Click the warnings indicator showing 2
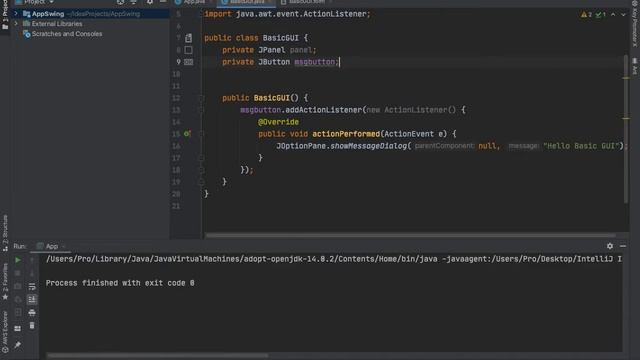This screenshot has width=640, height=360. tap(586, 14)
